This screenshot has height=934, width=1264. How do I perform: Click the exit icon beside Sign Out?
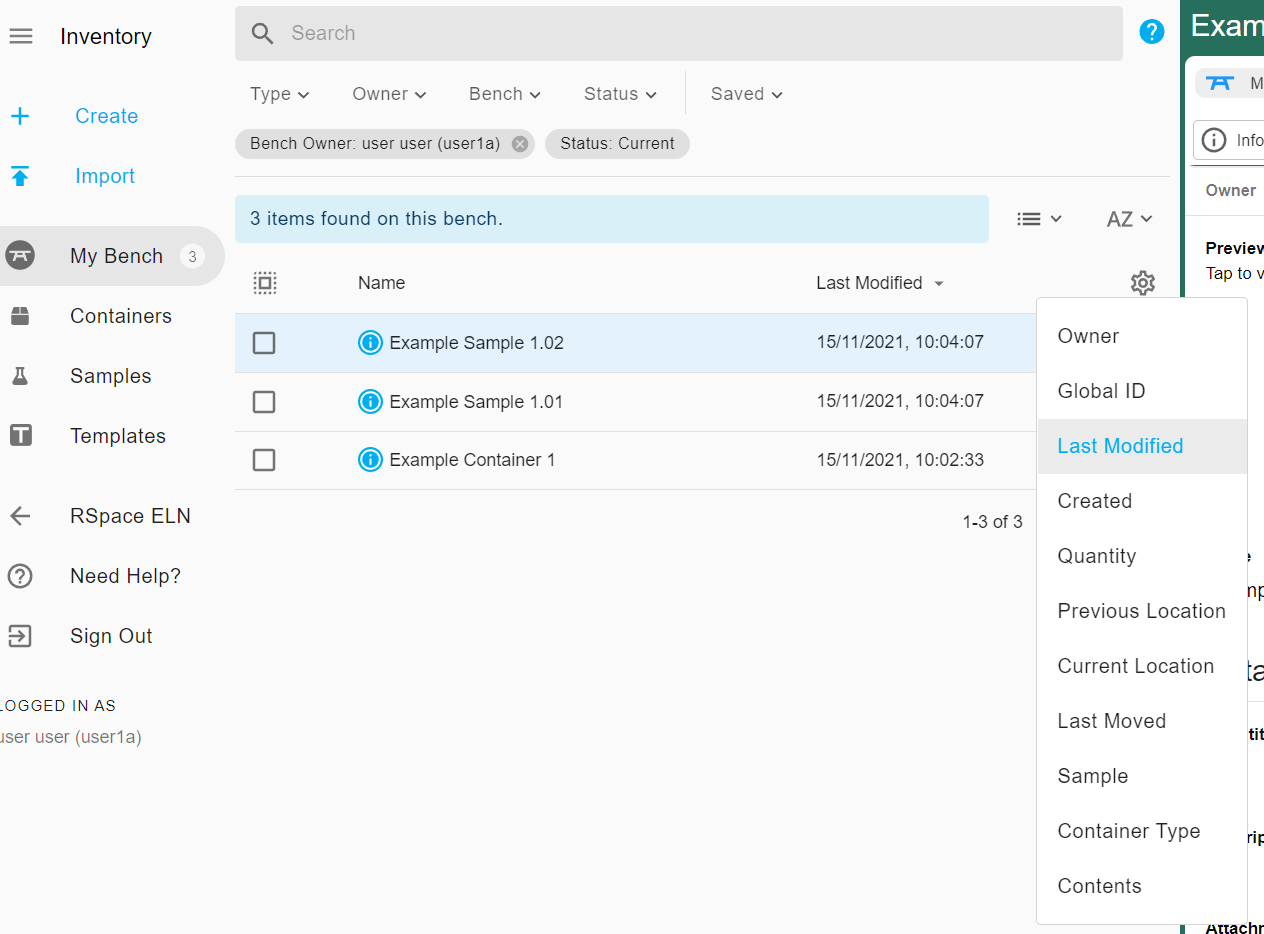[20, 636]
